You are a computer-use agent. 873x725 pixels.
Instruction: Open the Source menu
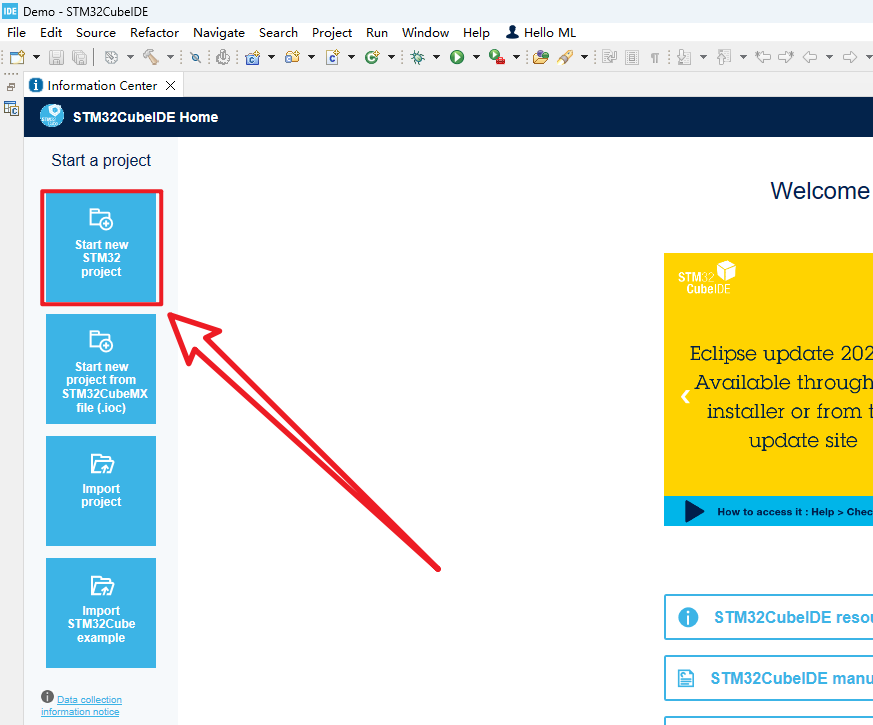96,33
